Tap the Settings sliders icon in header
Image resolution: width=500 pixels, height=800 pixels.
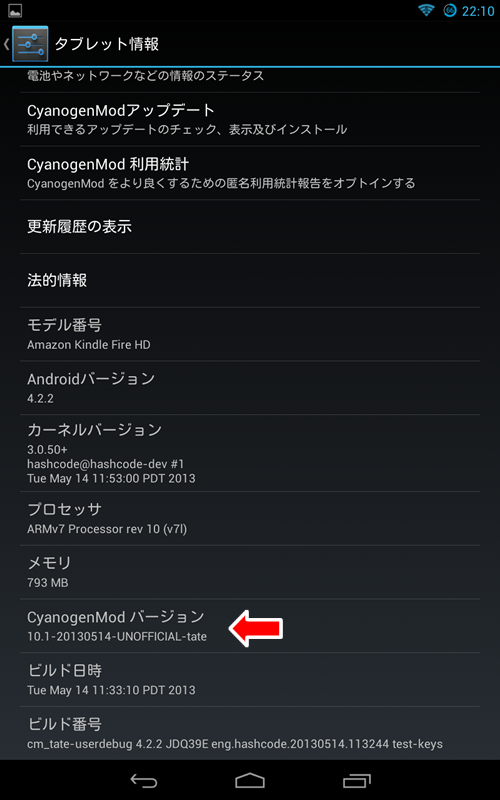[30, 44]
